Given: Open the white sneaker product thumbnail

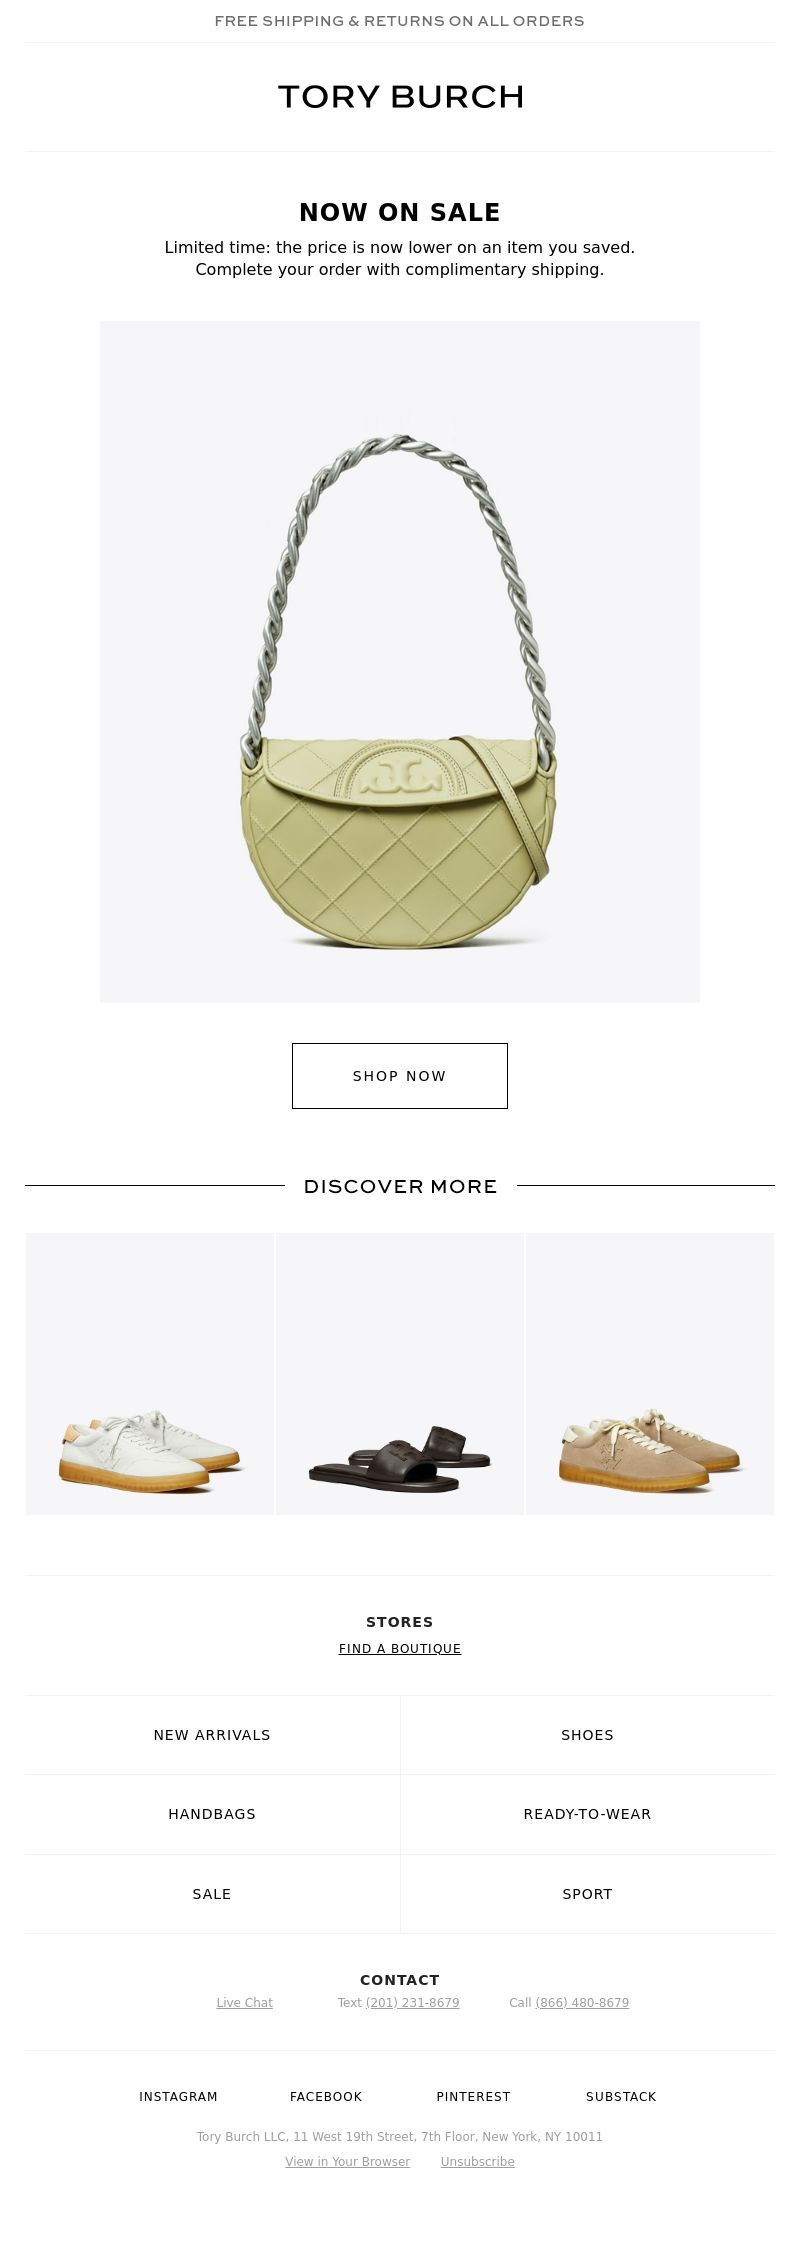Looking at the screenshot, I should [150, 1373].
